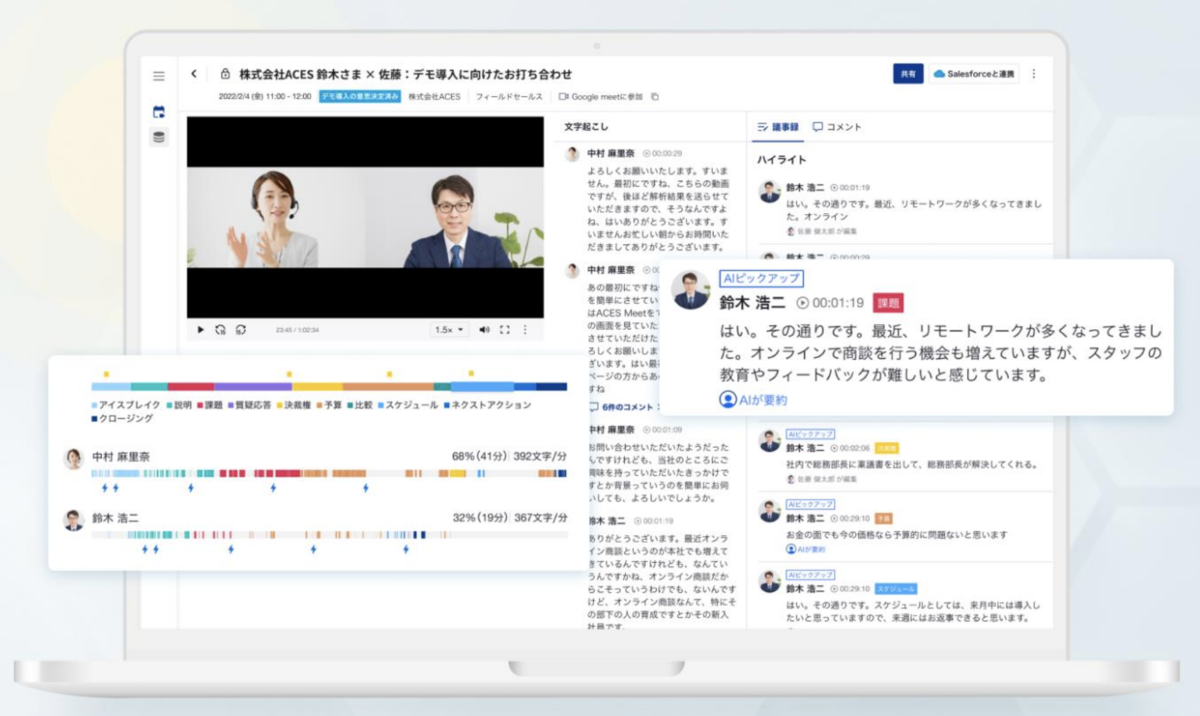Viewport: 1200px width, 716px height.
Task: Click the red 課題 tag in popup
Action: click(x=888, y=302)
